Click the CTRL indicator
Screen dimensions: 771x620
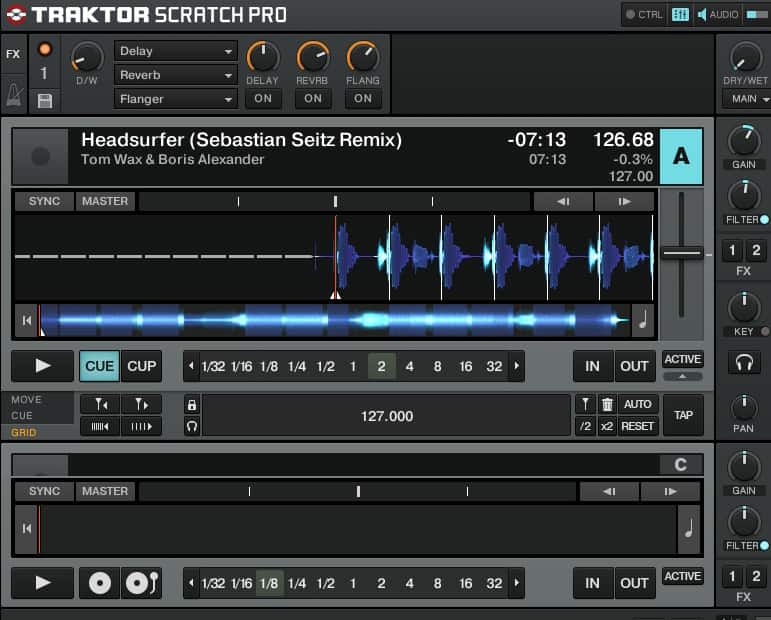pyautogui.click(x=644, y=15)
